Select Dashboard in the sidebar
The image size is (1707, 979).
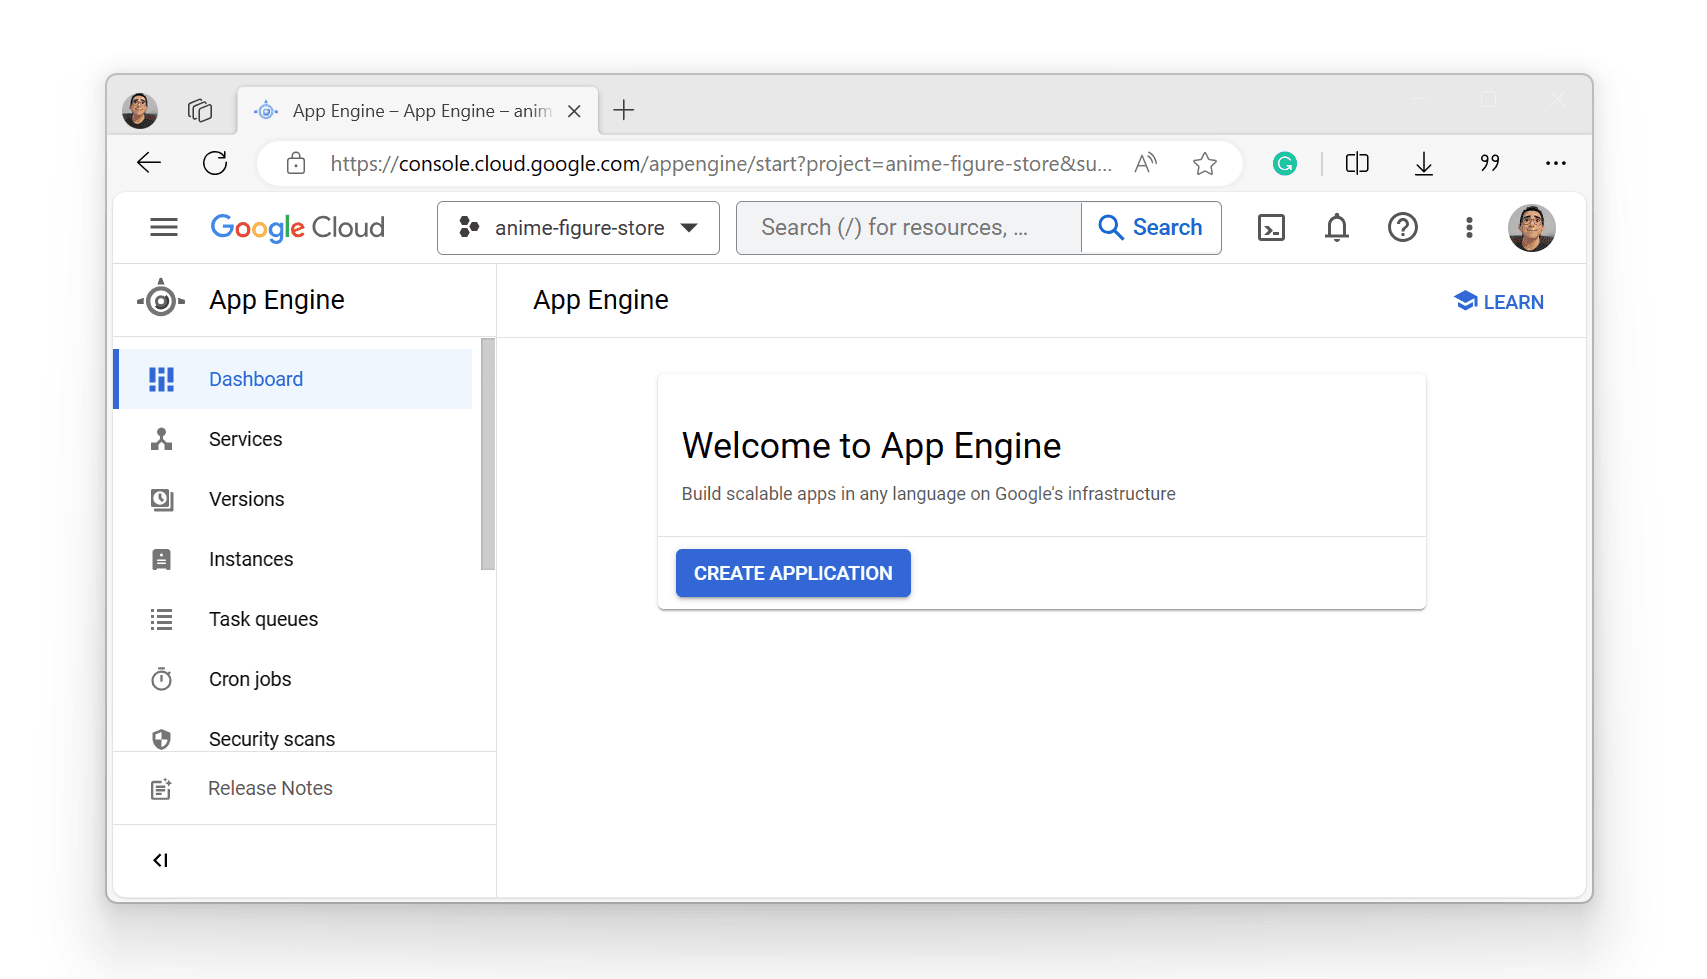pyautogui.click(x=293, y=379)
